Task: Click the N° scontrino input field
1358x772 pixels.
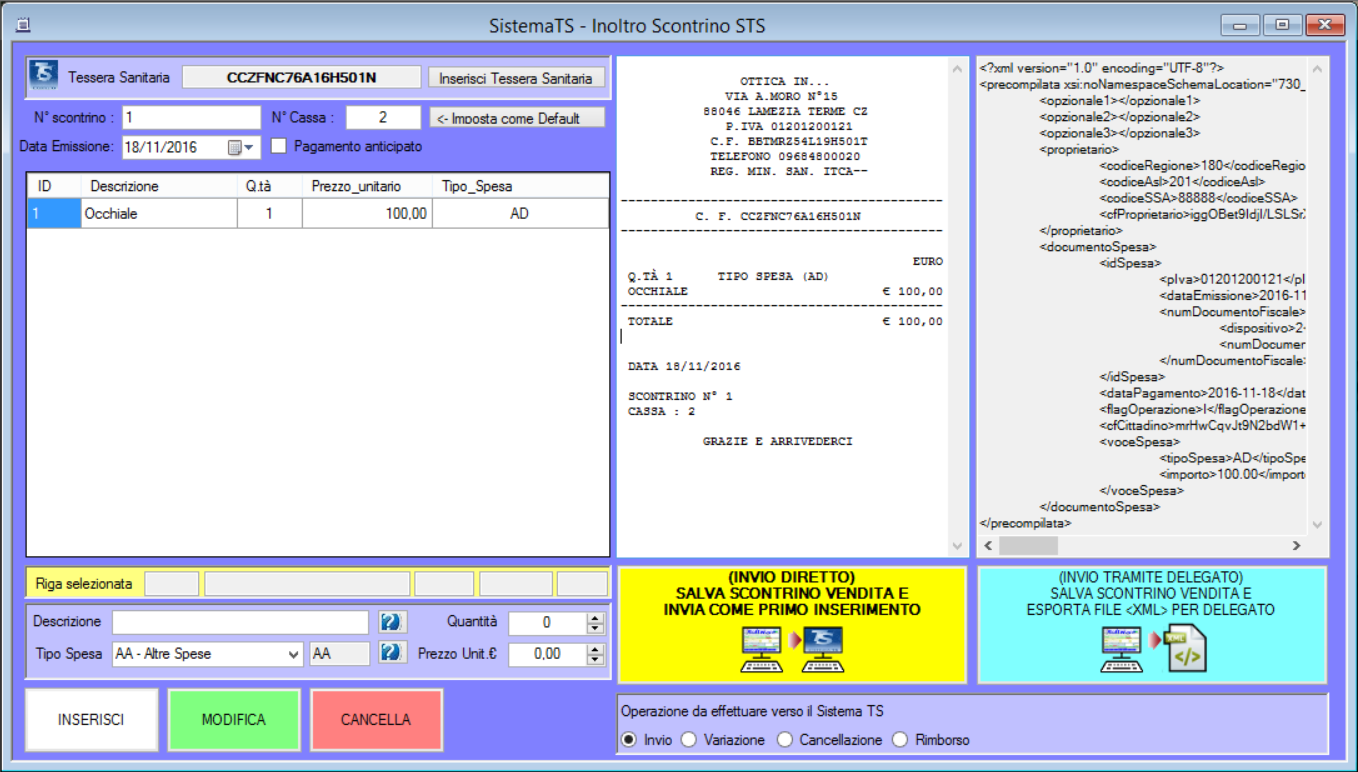Action: pos(190,118)
